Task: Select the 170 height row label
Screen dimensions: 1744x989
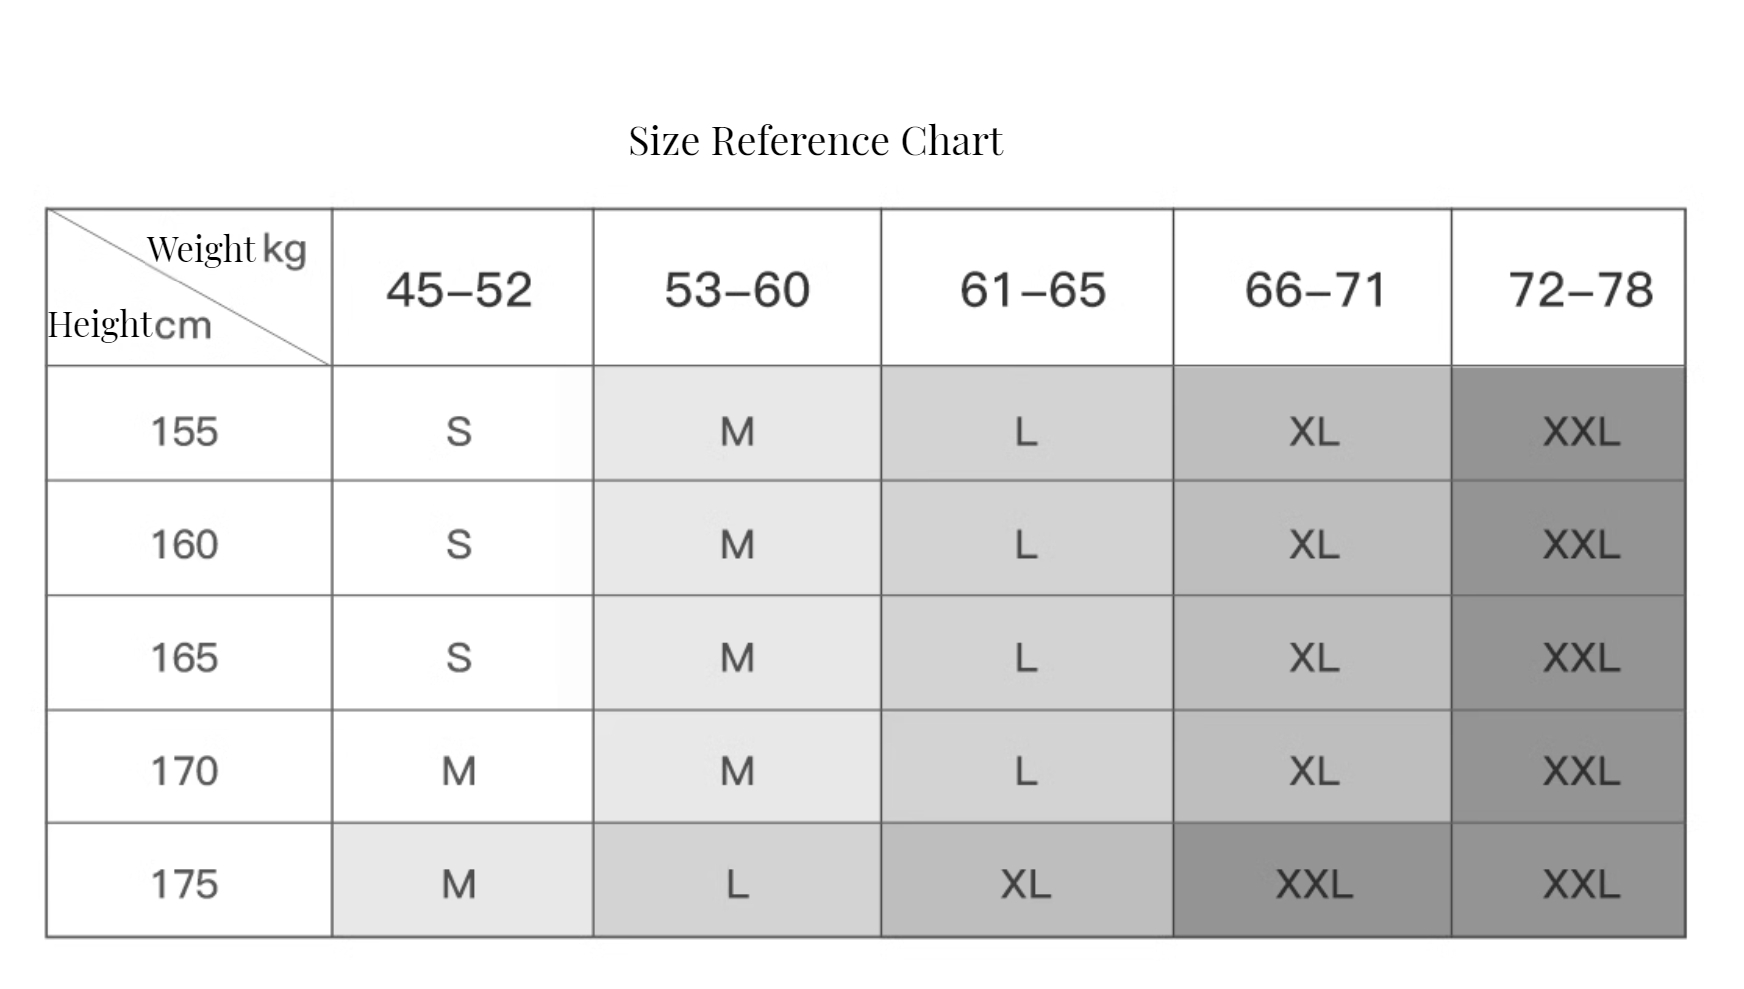Action: coord(189,767)
